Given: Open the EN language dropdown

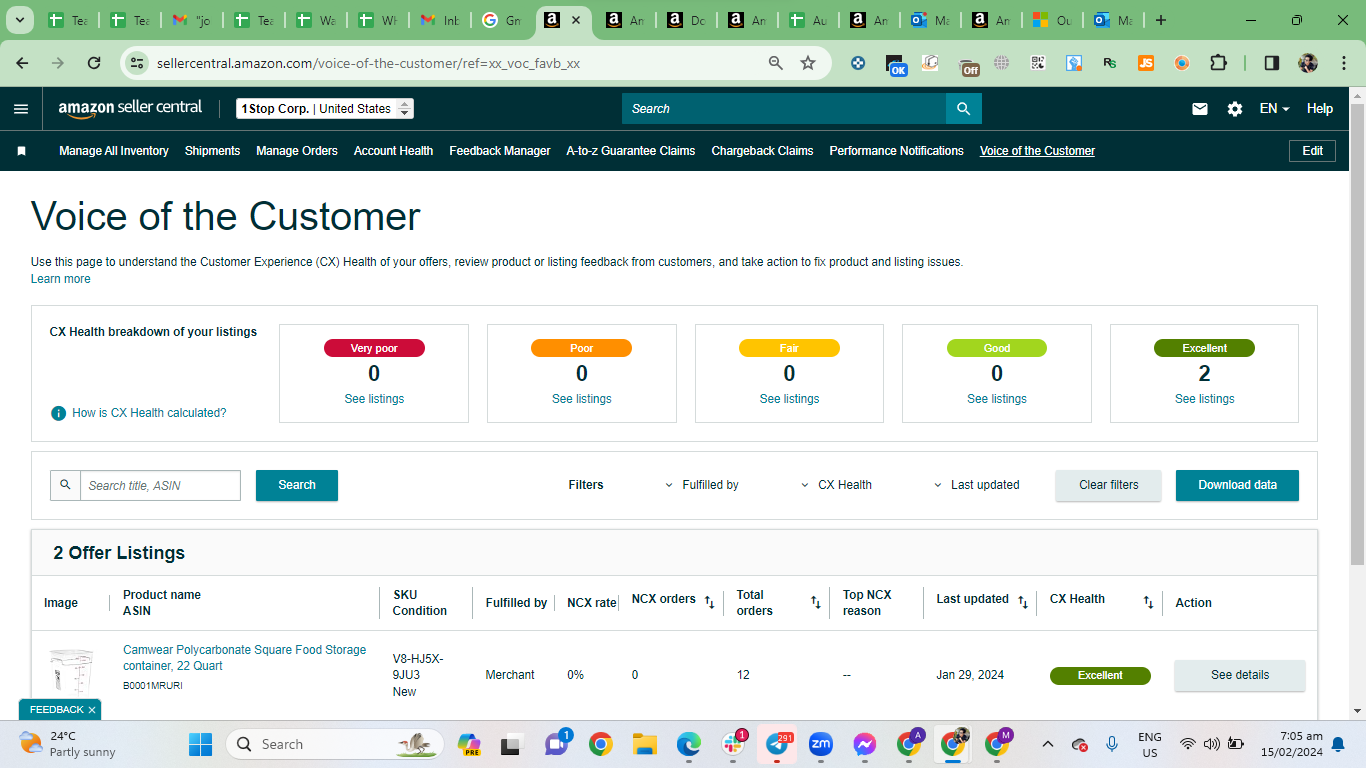Looking at the screenshot, I should [x=1274, y=109].
